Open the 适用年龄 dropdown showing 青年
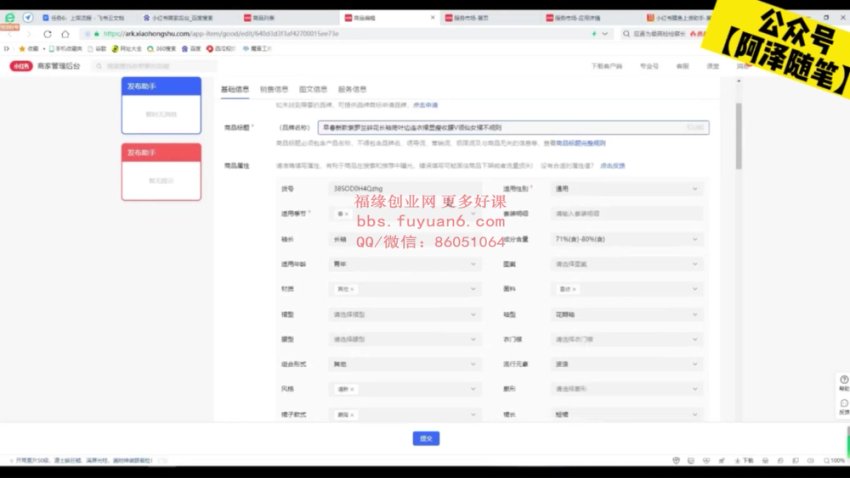 474,264
